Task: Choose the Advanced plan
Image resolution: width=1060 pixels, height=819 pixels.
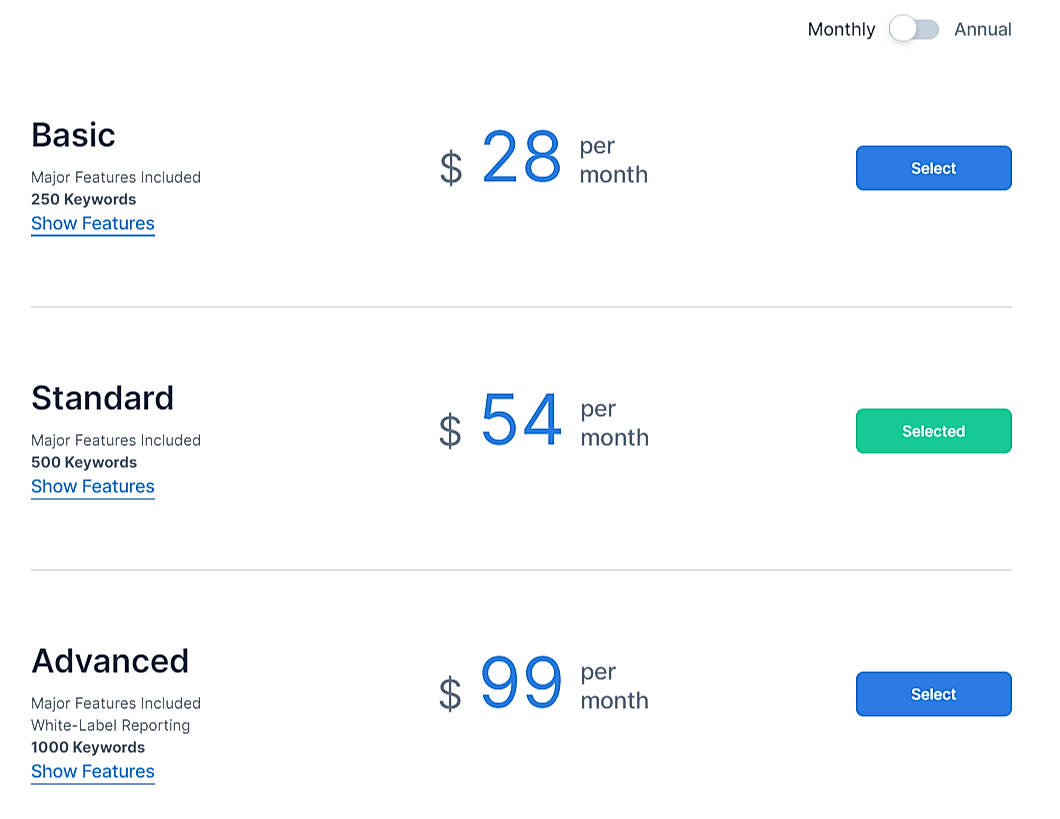Action: point(933,694)
